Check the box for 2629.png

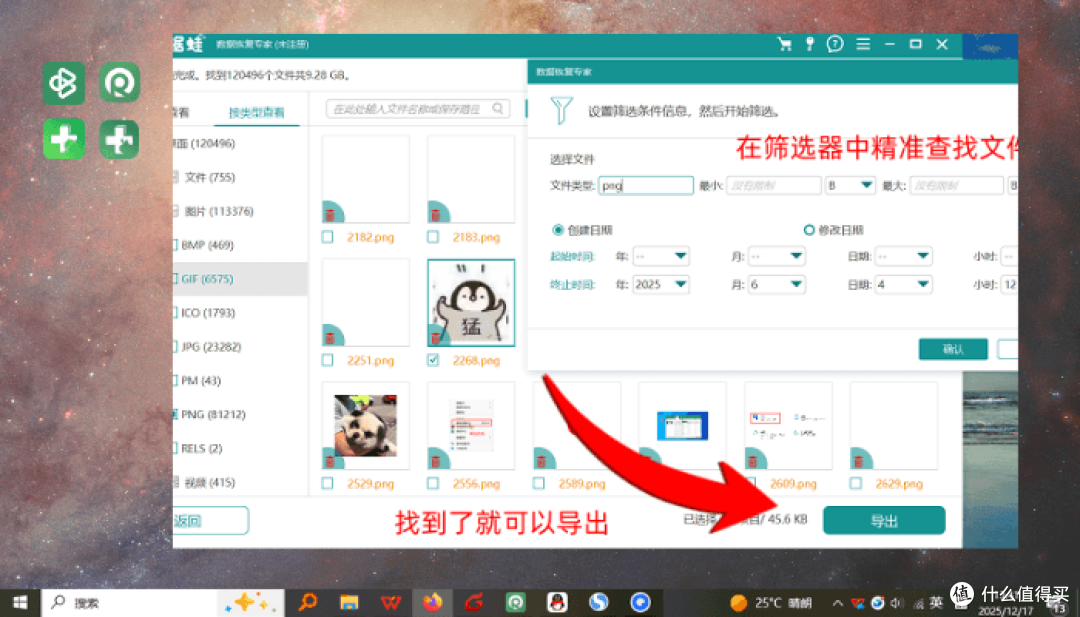(x=855, y=483)
